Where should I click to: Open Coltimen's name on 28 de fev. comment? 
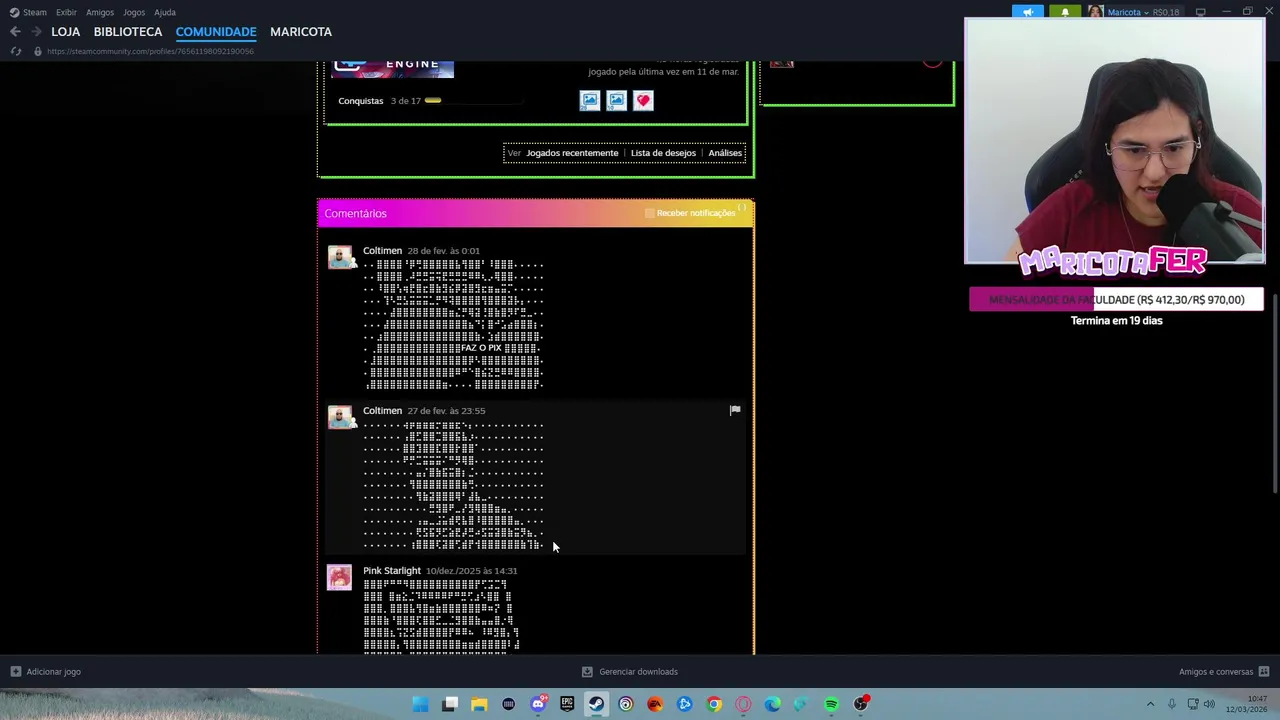[382, 251]
